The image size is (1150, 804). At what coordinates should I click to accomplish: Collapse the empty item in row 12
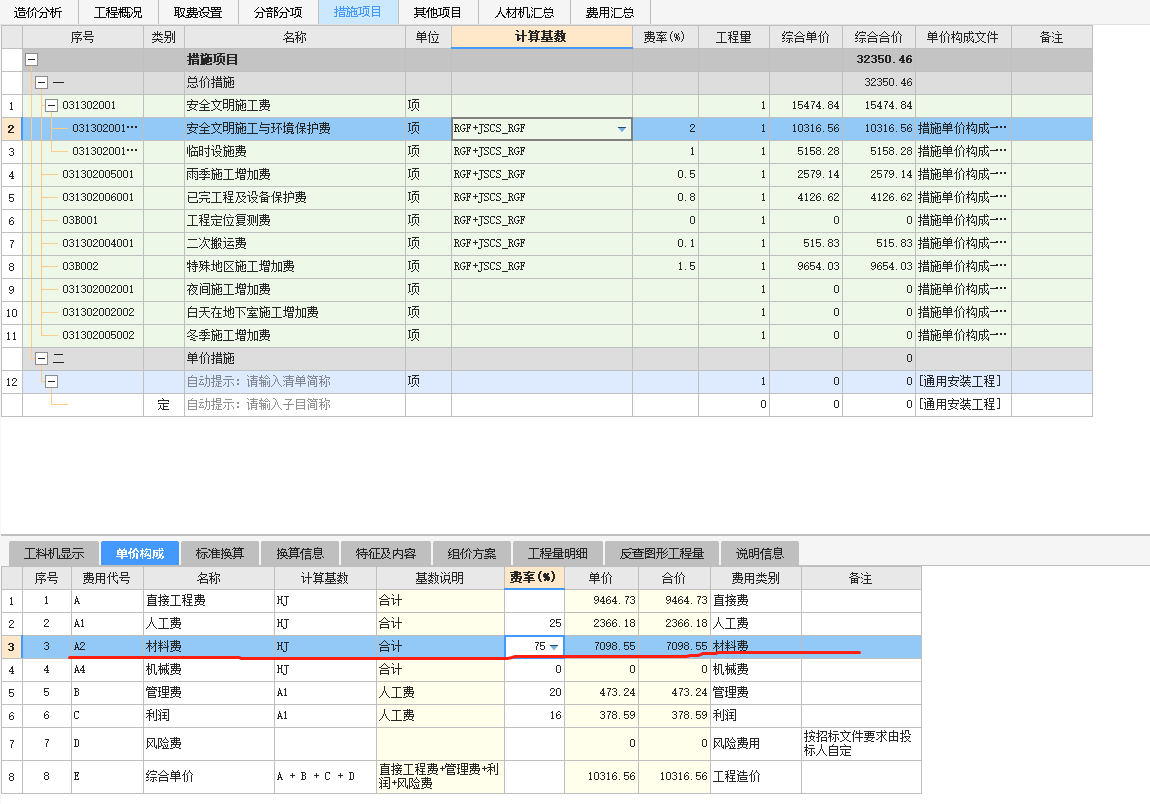(51, 381)
